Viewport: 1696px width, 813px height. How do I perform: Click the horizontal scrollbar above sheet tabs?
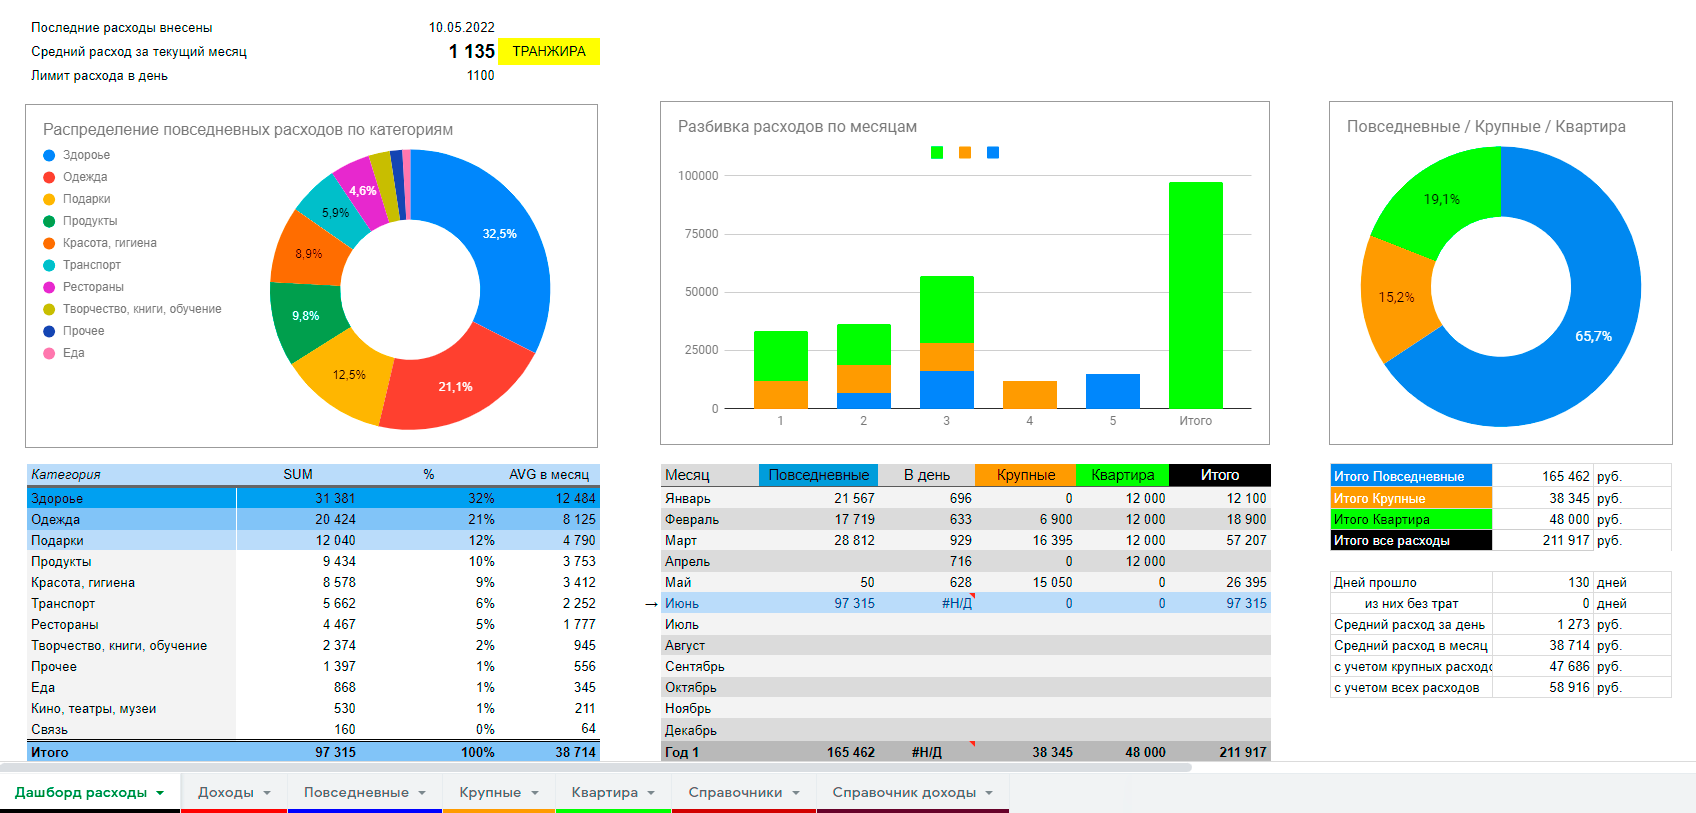point(596,768)
